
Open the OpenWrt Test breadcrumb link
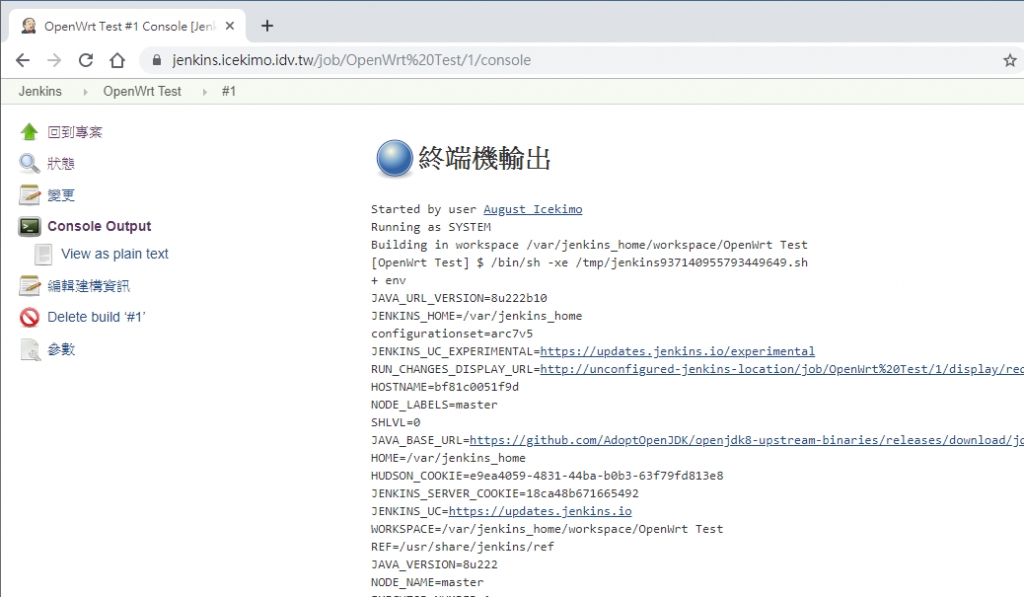point(142,91)
